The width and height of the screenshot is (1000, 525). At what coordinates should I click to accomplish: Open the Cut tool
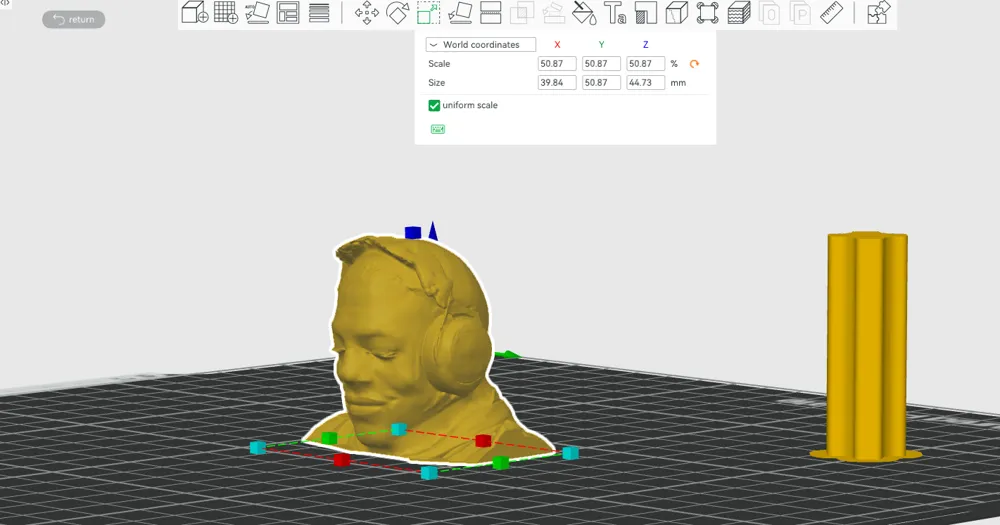tap(490, 12)
